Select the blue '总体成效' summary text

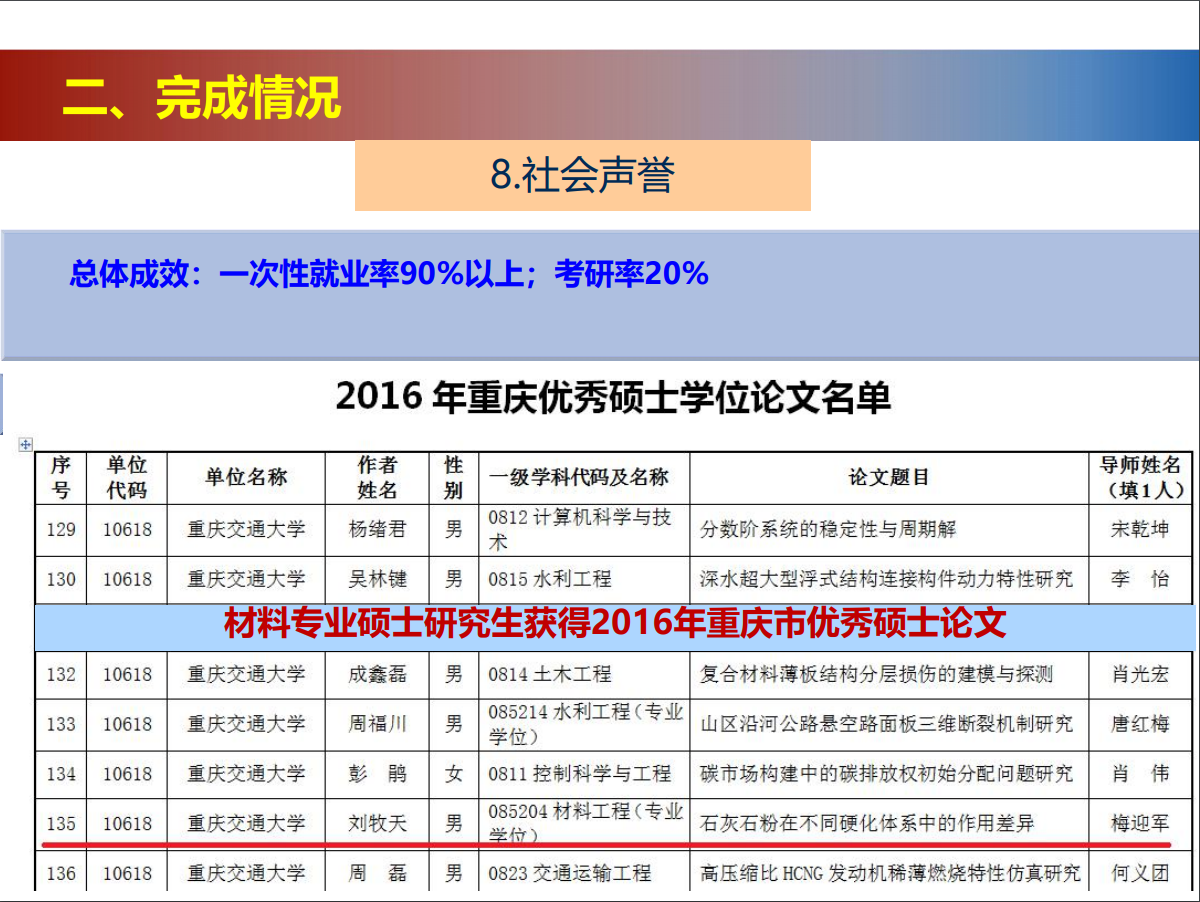[x=388, y=274]
